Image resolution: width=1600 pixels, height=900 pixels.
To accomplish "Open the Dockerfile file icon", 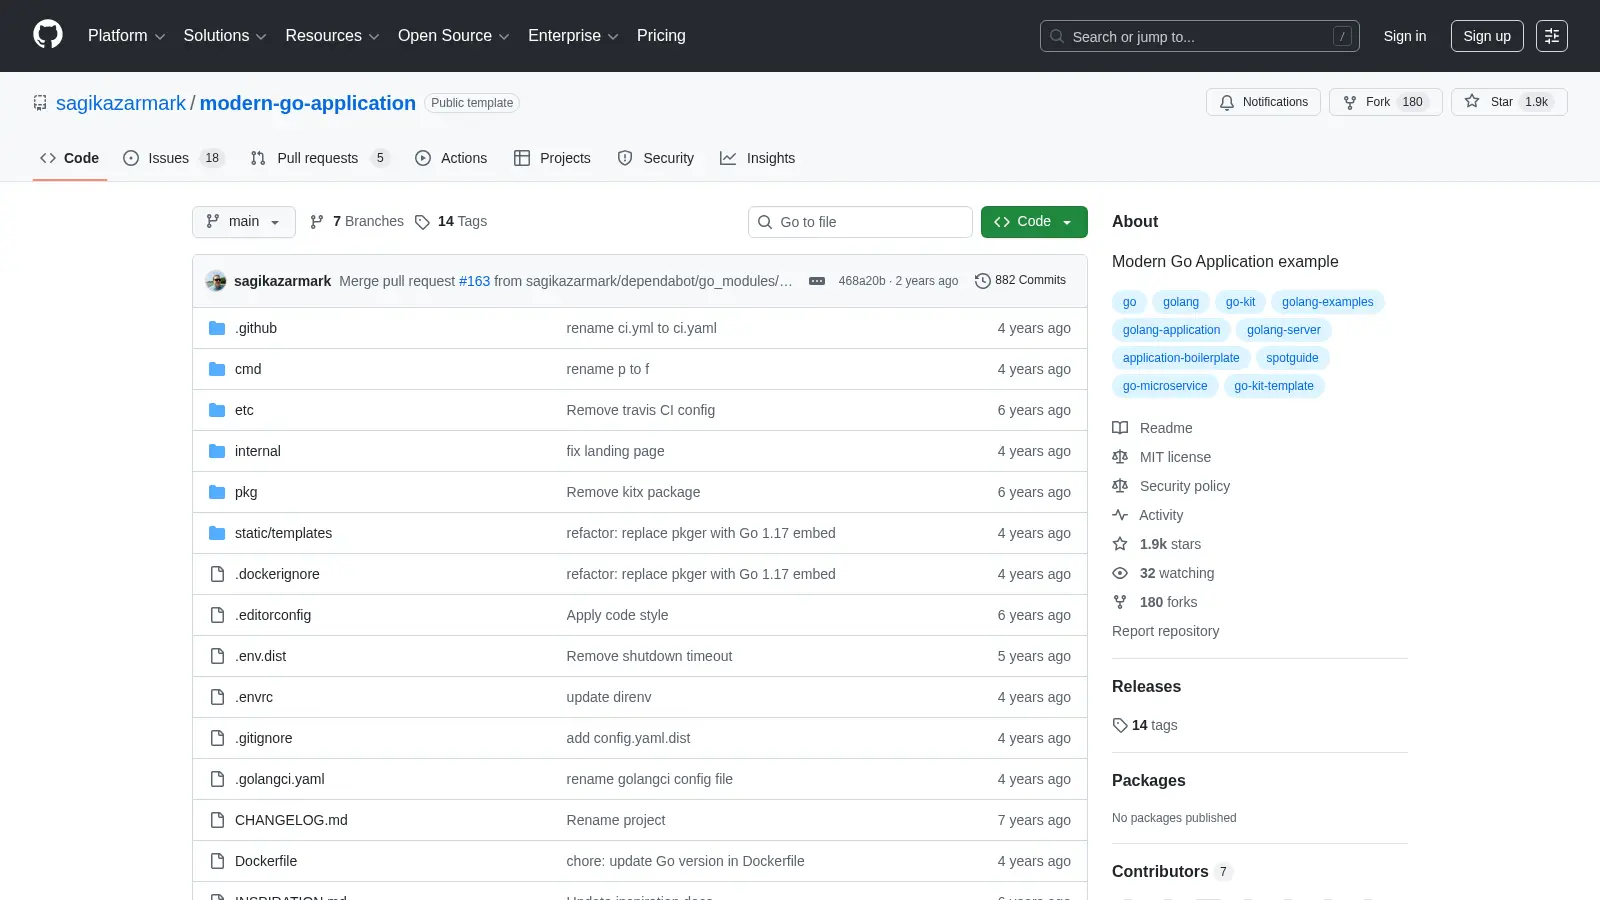I will point(217,861).
